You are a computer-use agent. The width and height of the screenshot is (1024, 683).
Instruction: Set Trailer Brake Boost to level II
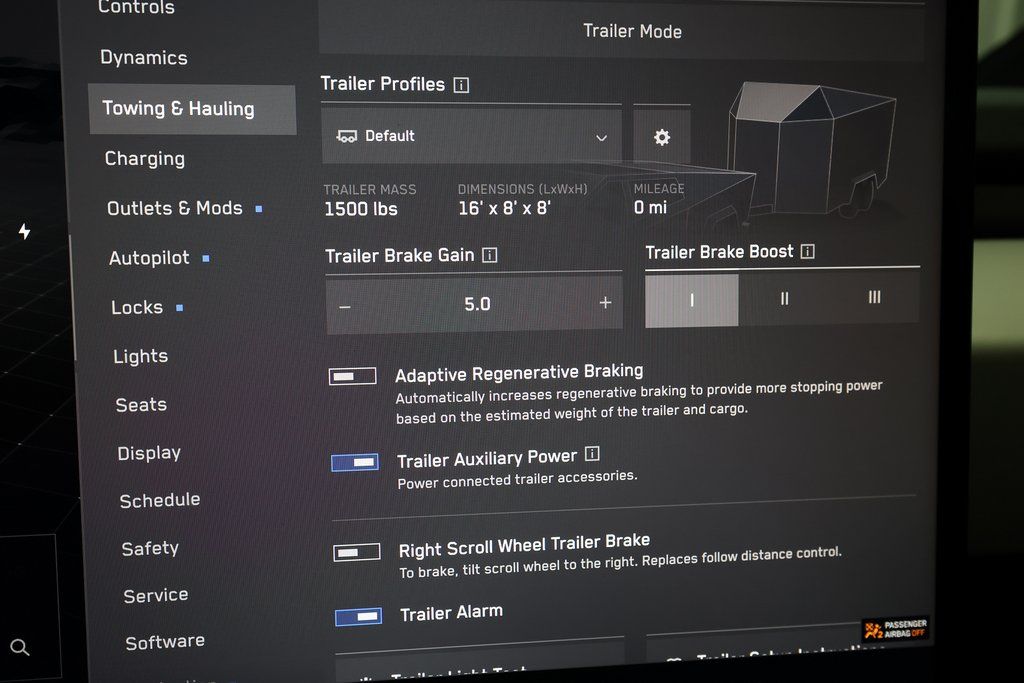pyautogui.click(x=784, y=299)
